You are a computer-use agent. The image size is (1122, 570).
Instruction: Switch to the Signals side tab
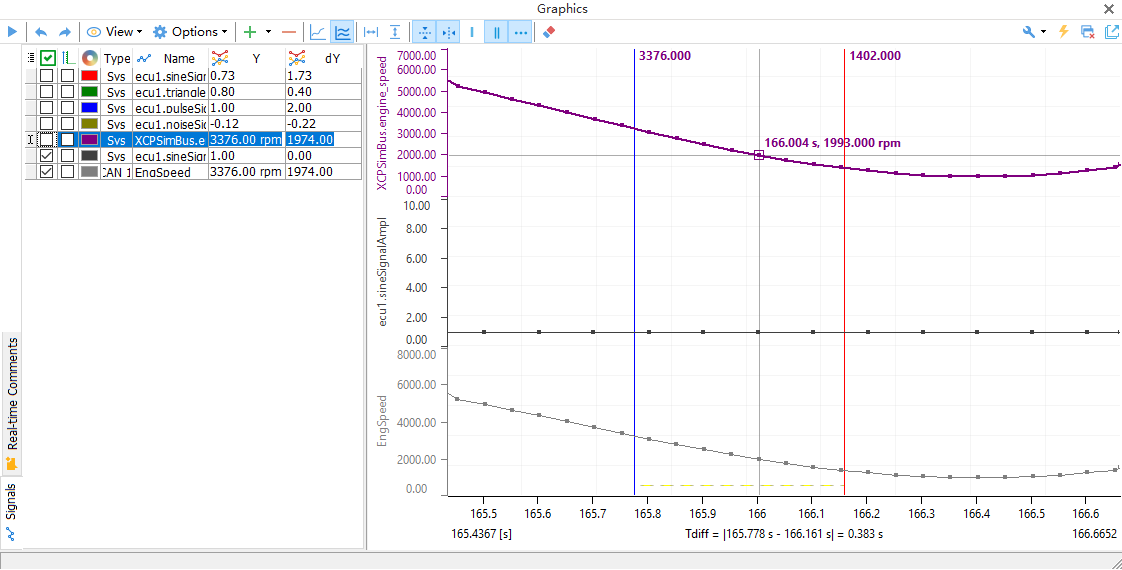[x=11, y=512]
